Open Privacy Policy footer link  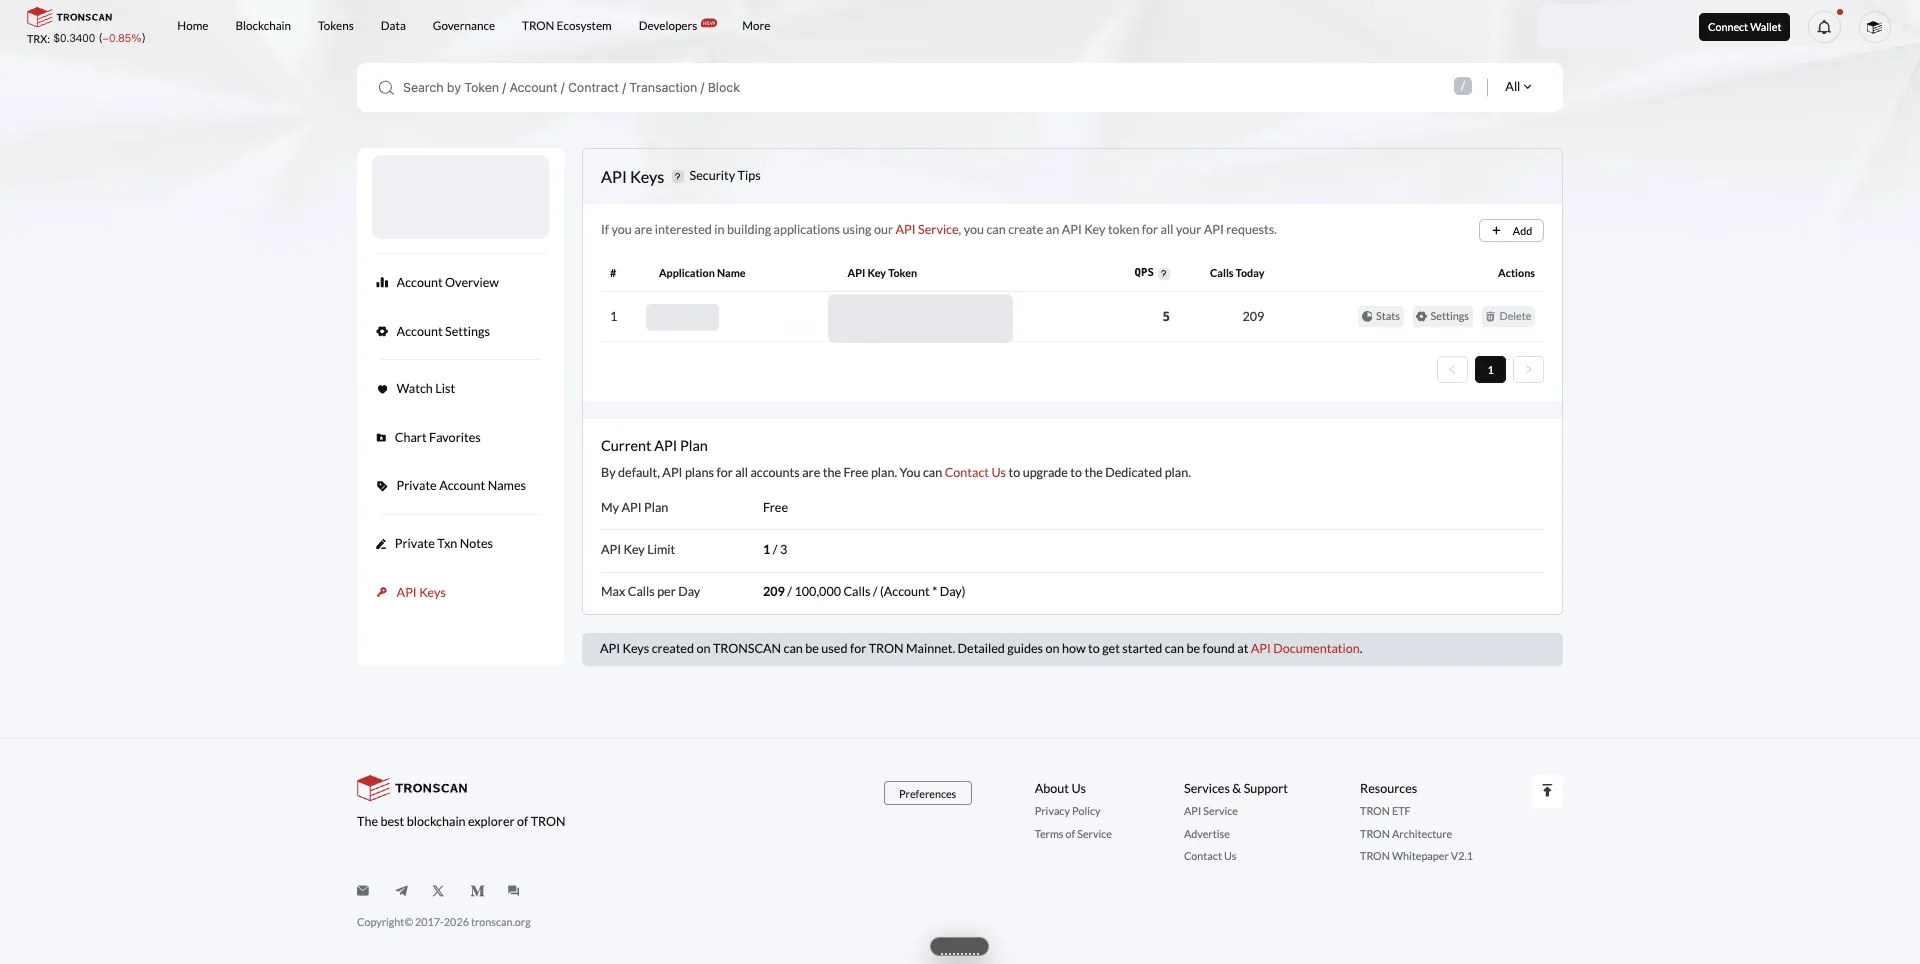click(x=1067, y=812)
